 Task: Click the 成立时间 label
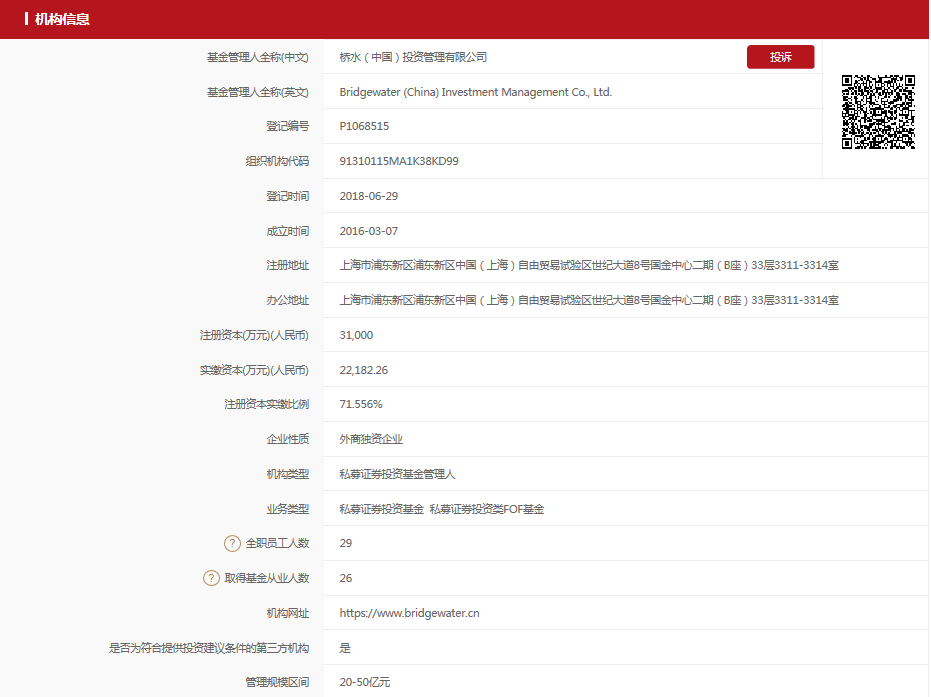tap(288, 232)
